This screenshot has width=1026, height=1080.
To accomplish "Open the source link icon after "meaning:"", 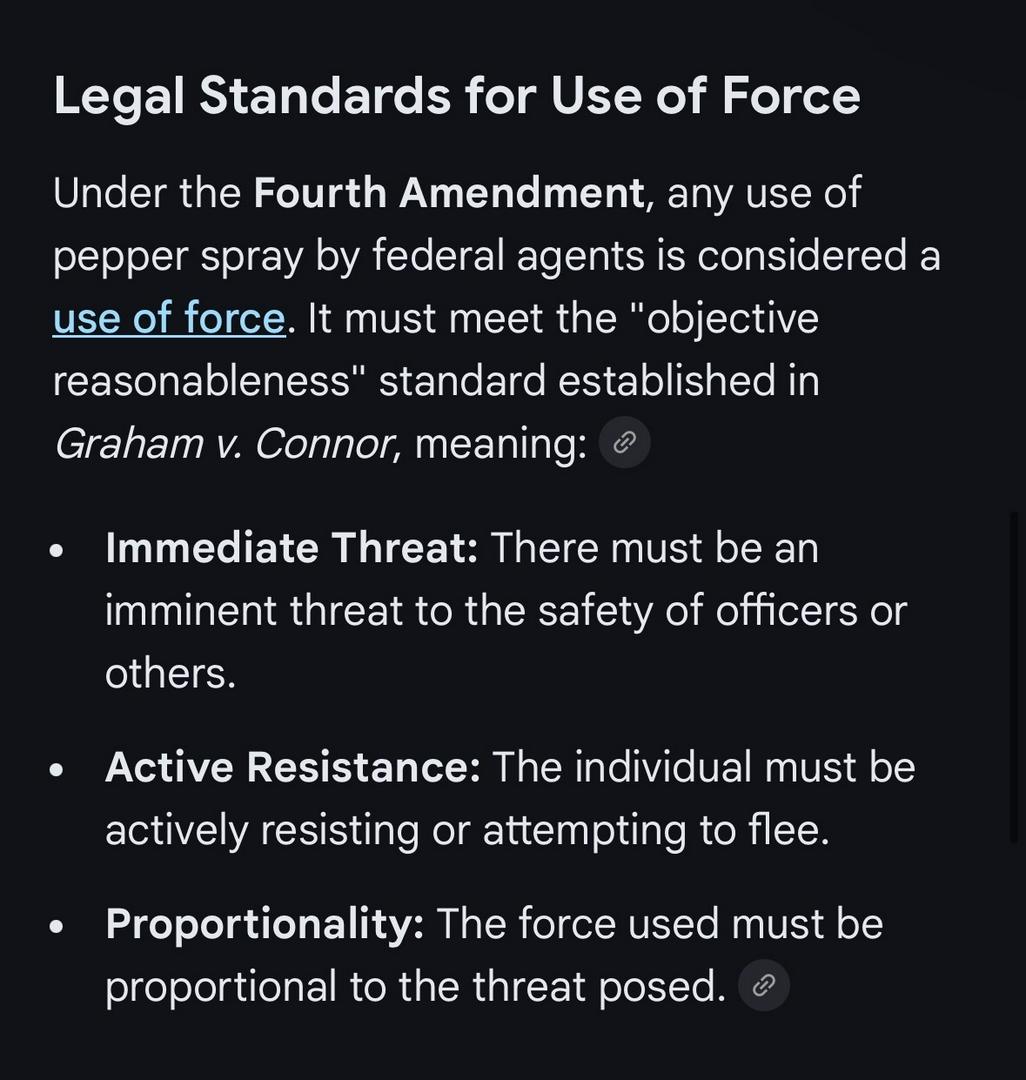I will click(x=625, y=443).
